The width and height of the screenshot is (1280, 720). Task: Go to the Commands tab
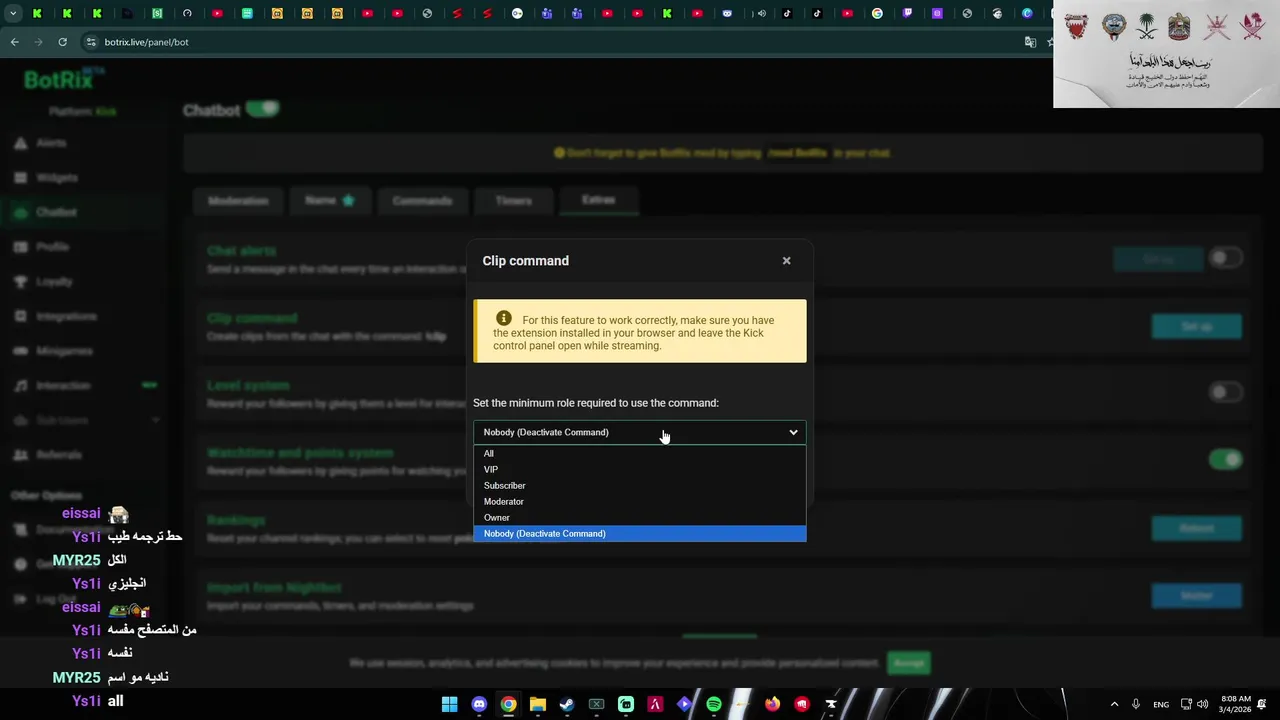422,201
